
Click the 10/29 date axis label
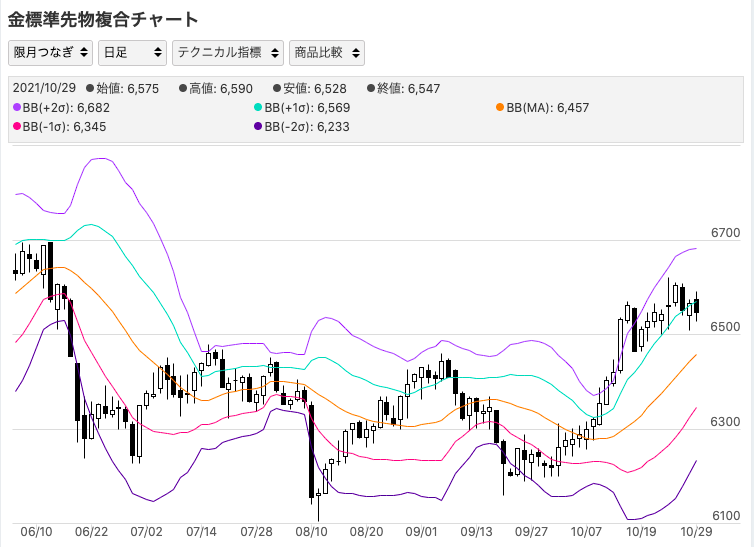pyautogui.click(x=696, y=532)
